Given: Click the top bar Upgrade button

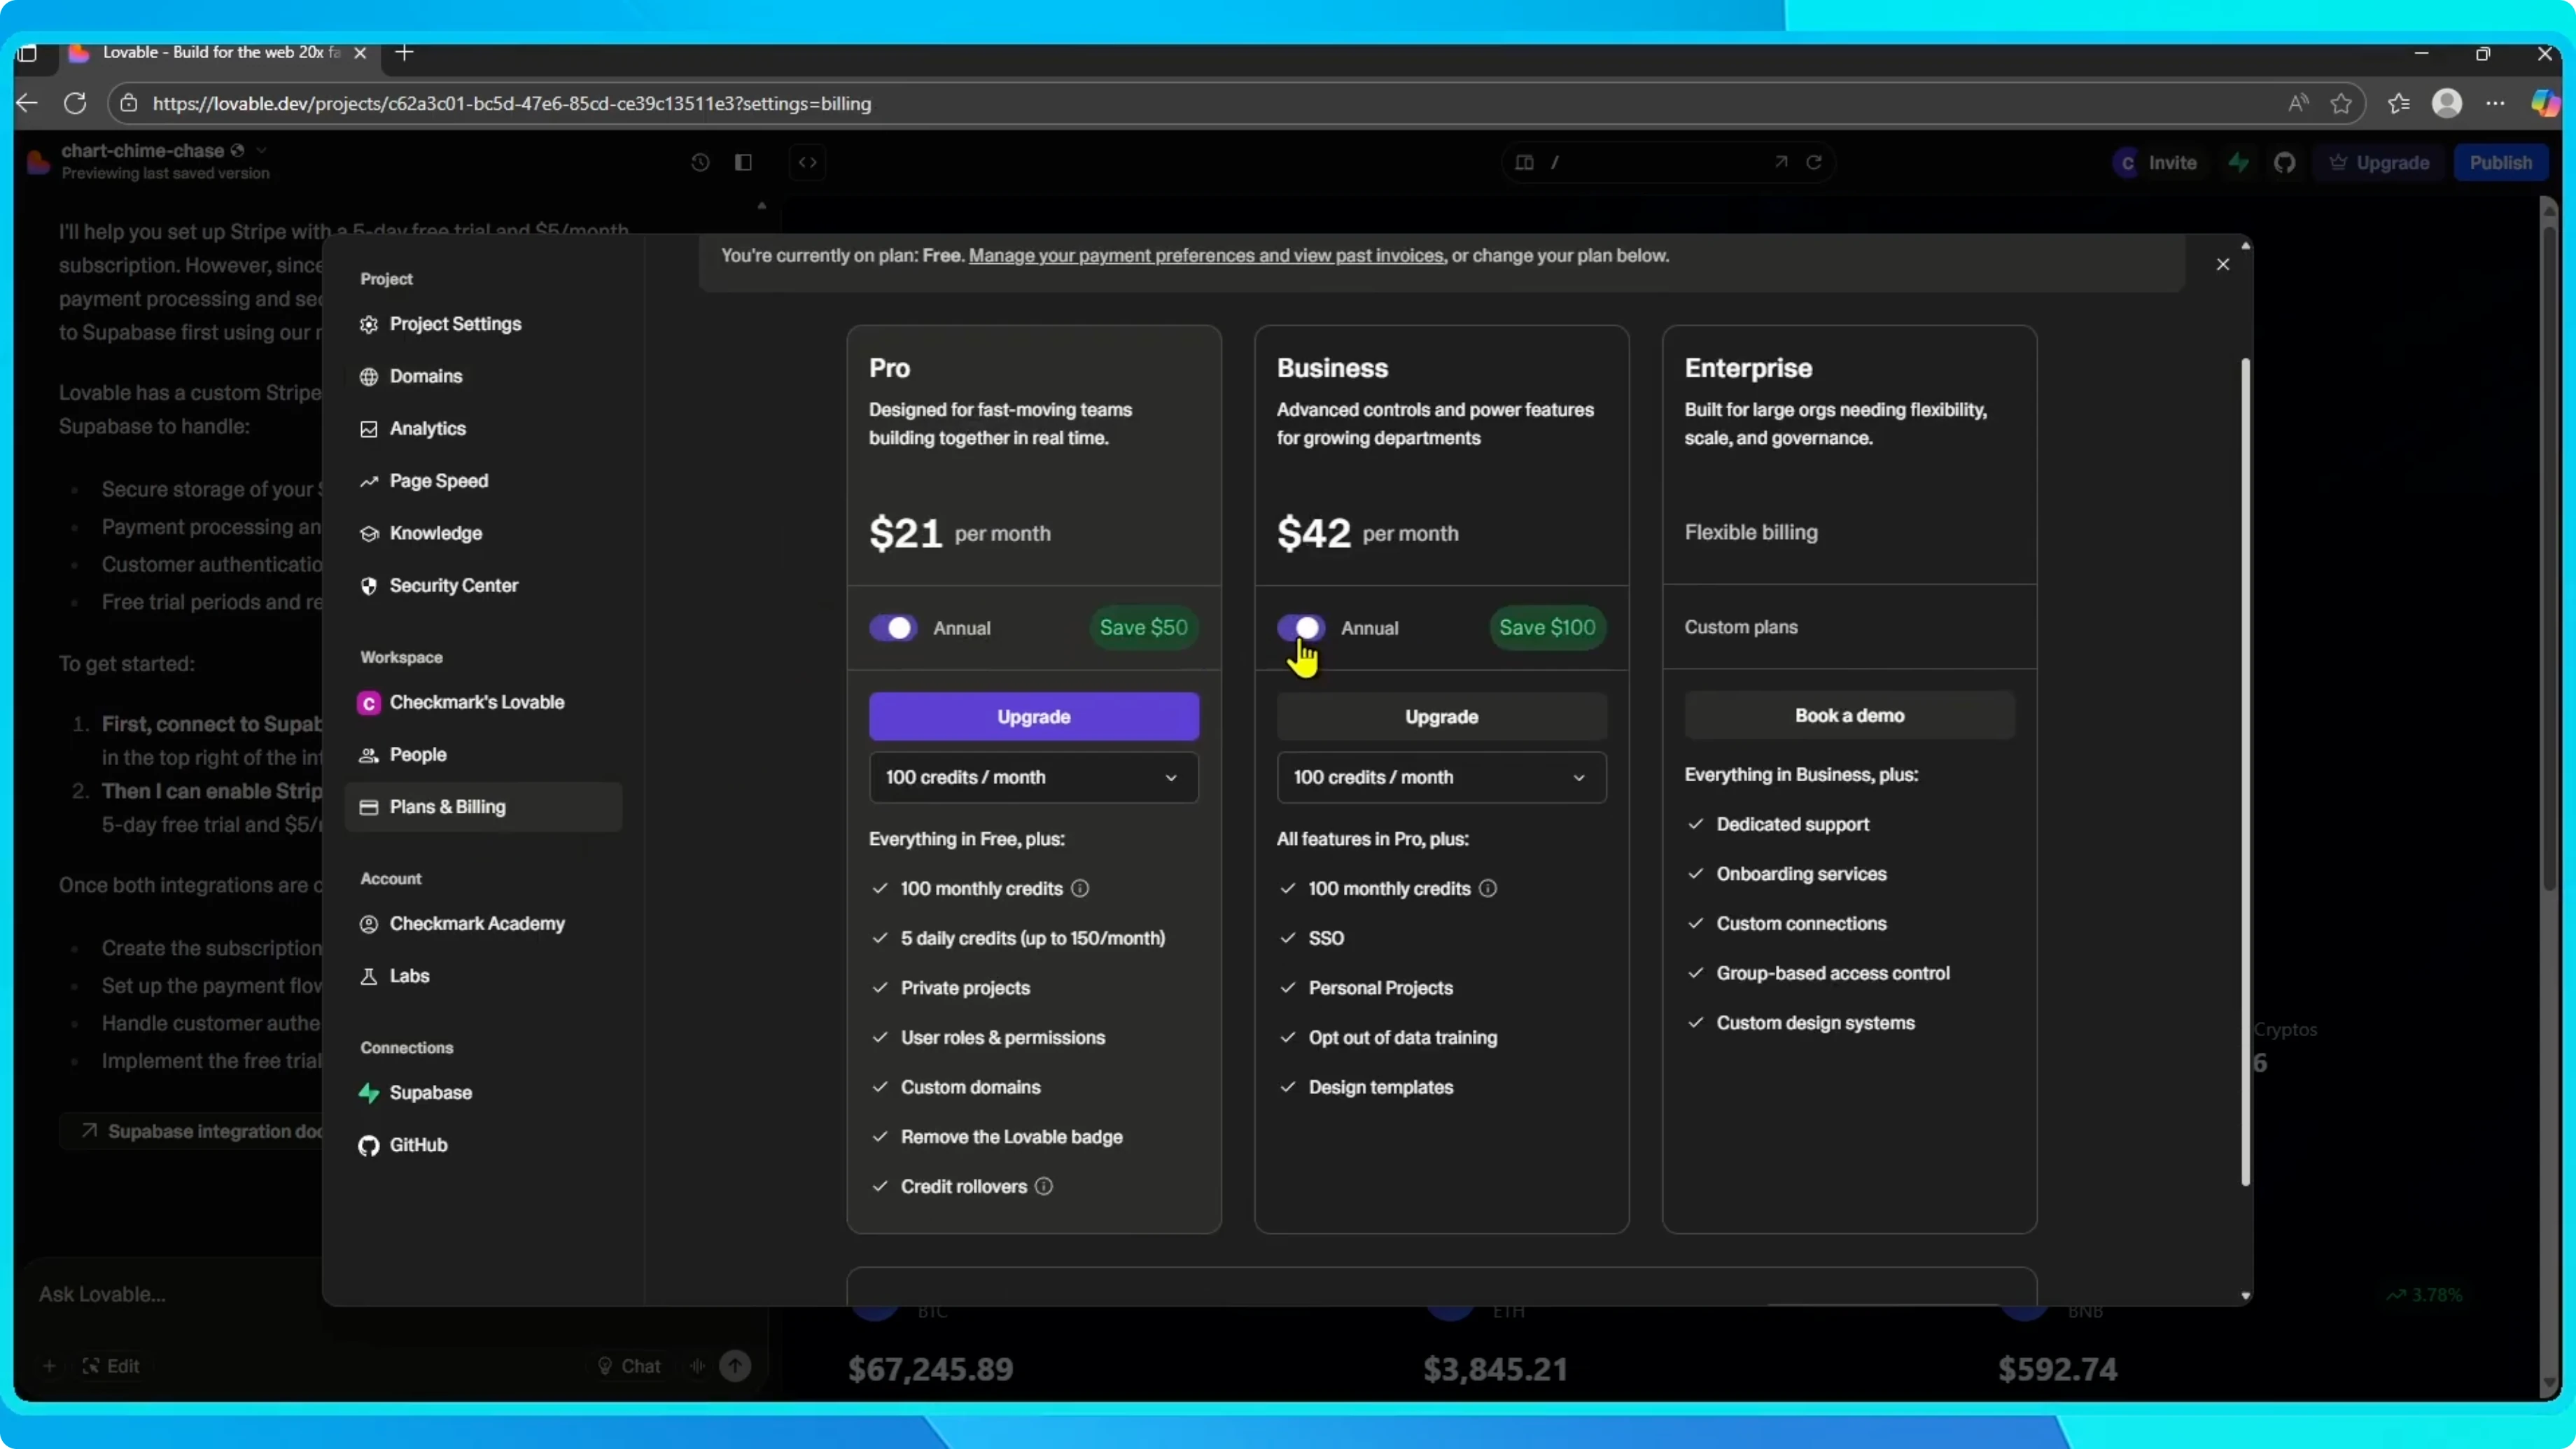Looking at the screenshot, I should tap(2379, 162).
